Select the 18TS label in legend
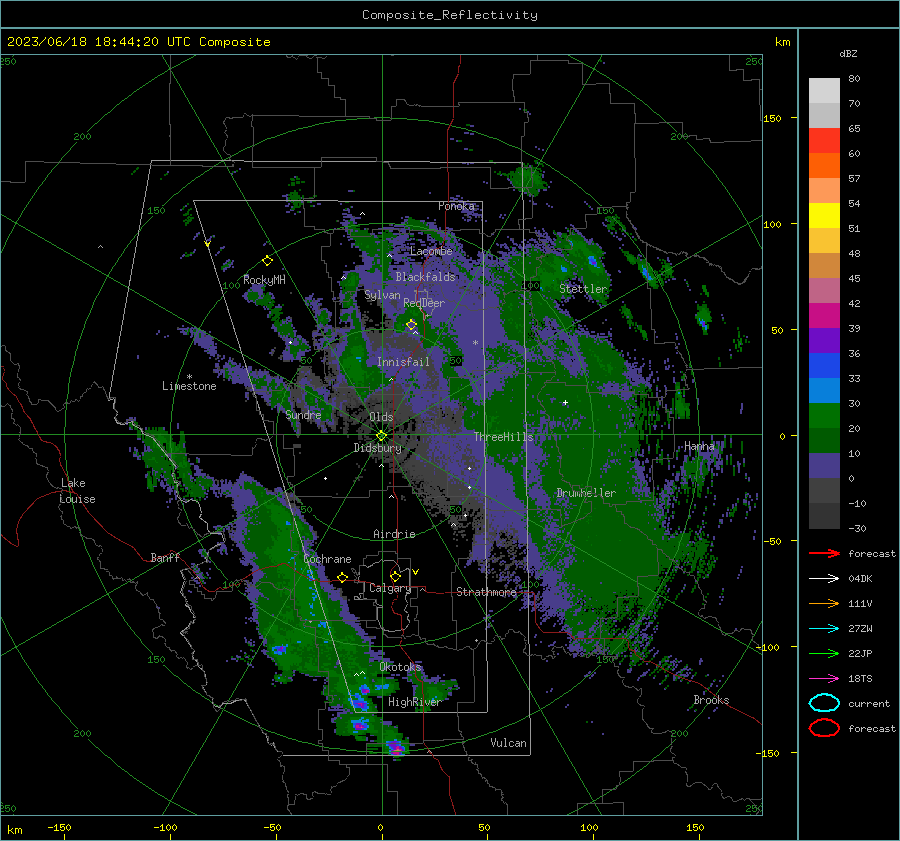Viewport: 900px width, 841px height. point(860,679)
